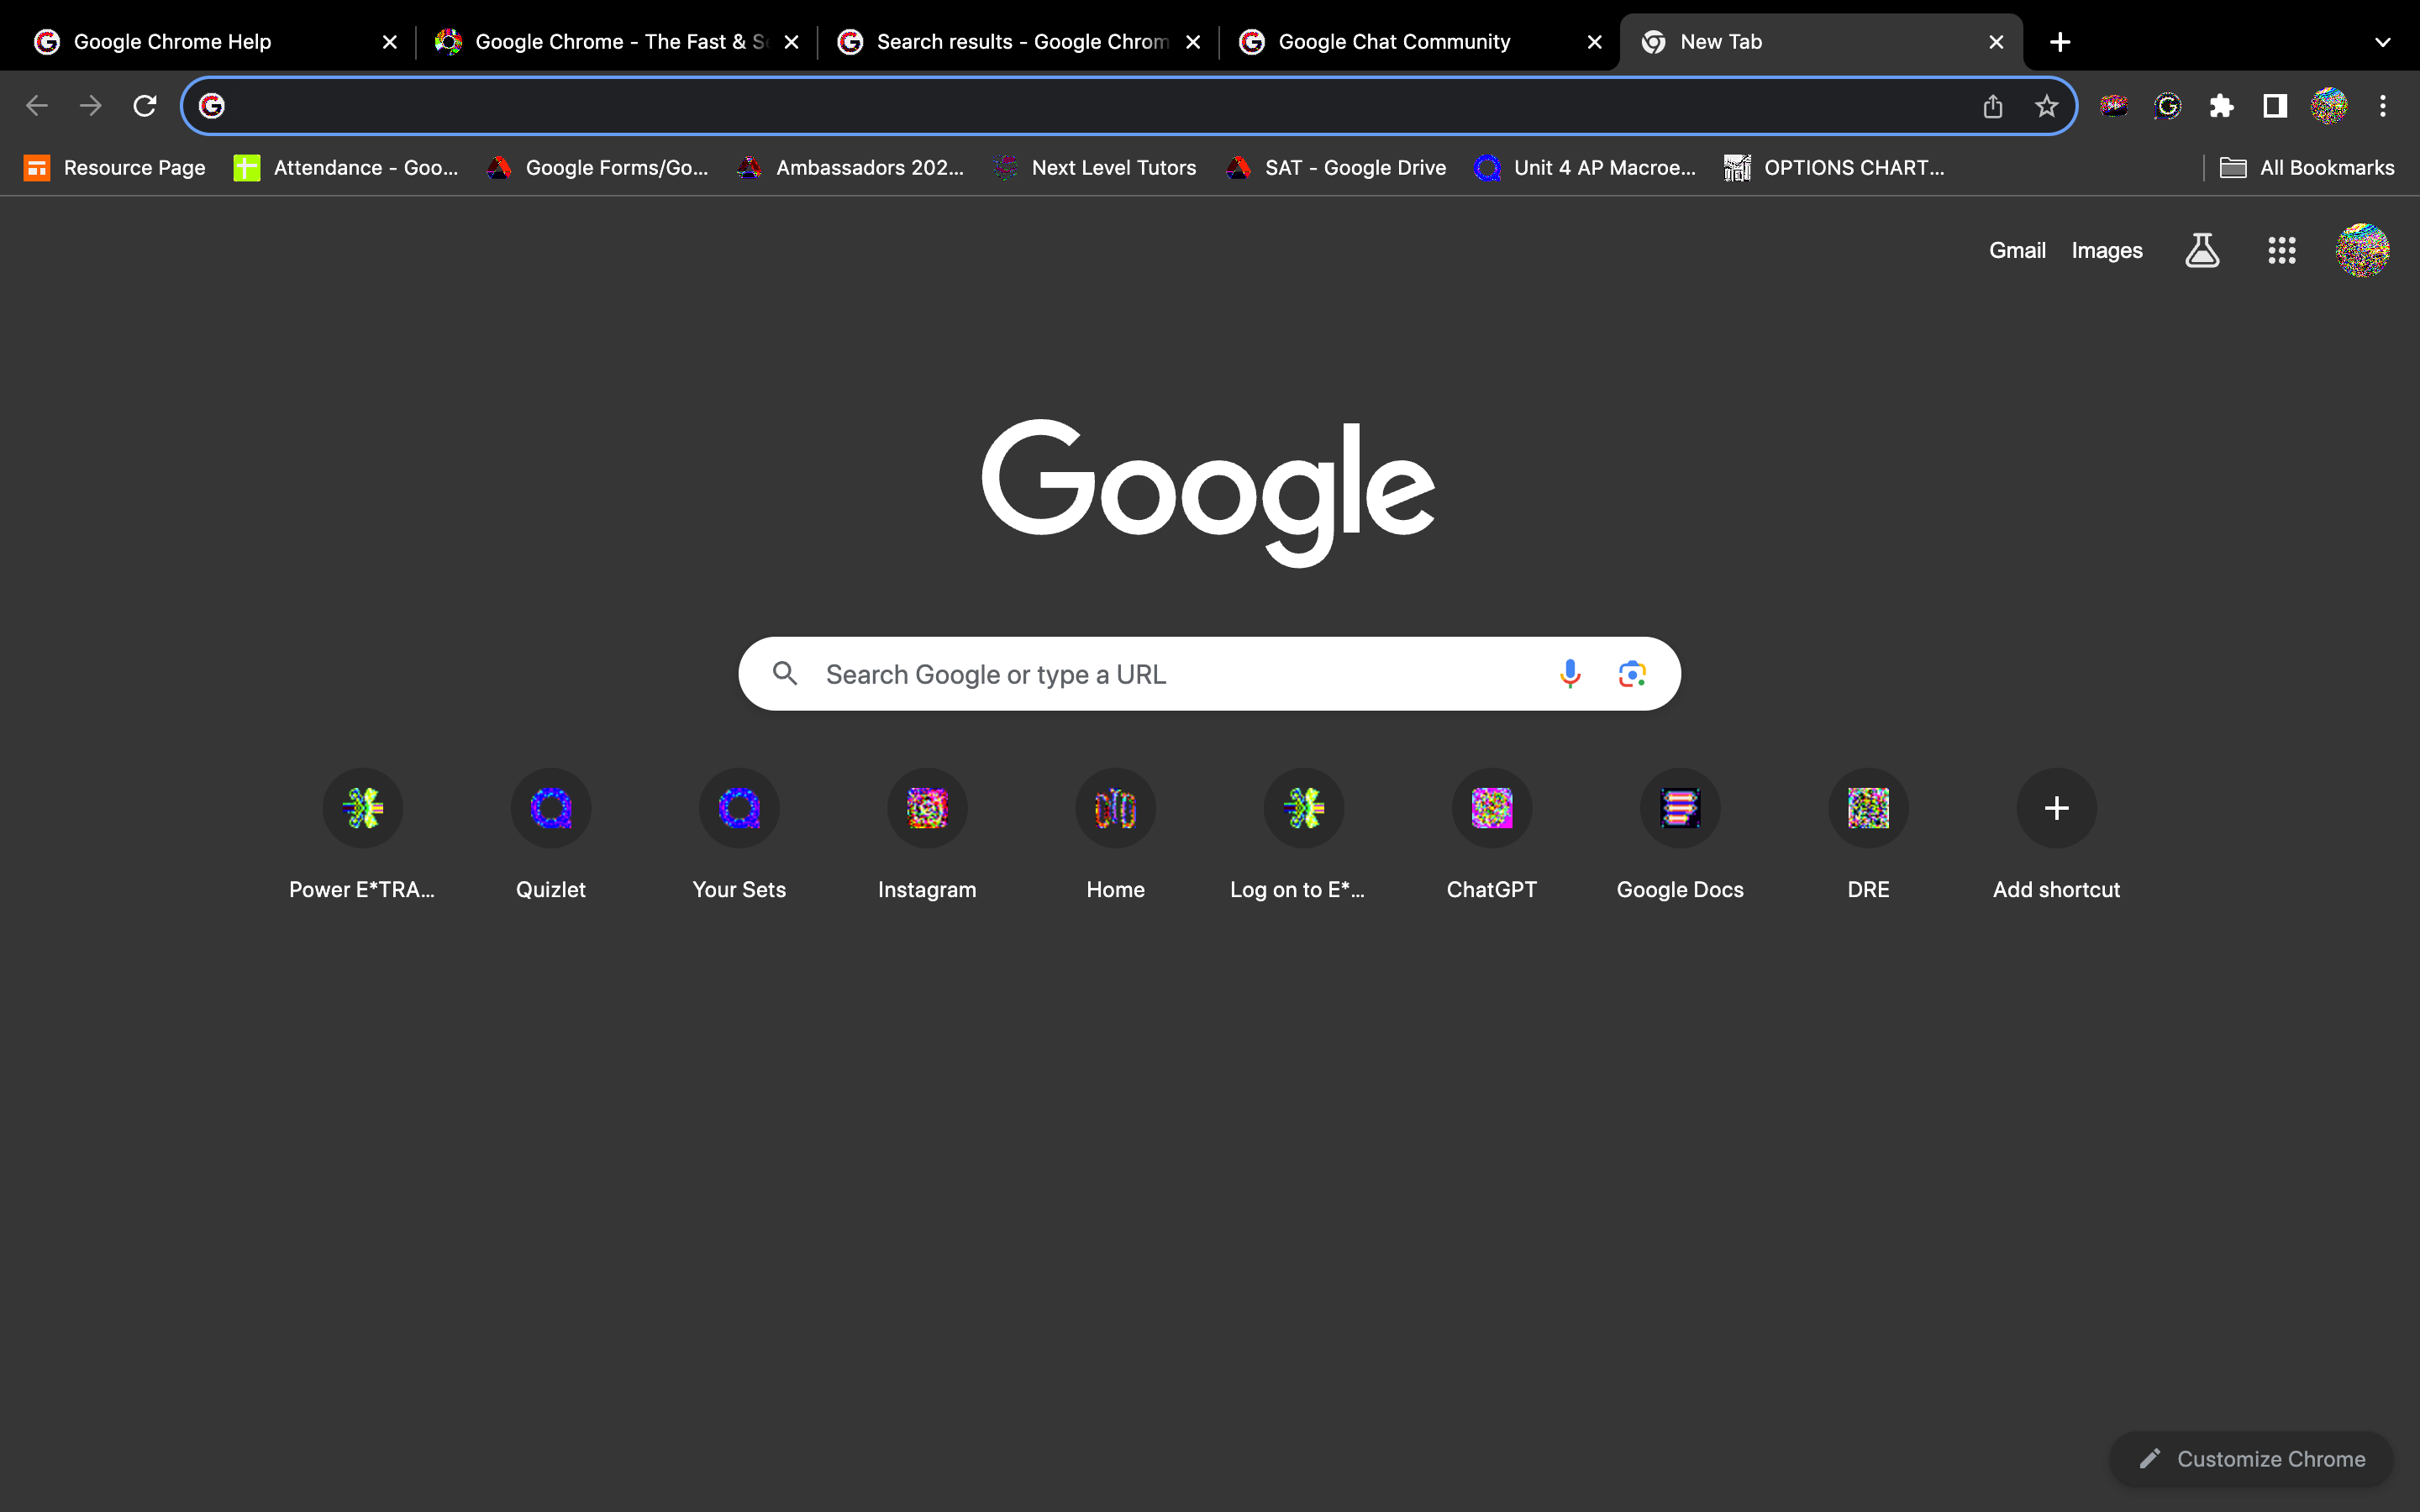This screenshot has height=1512, width=2420.
Task: Click the share page icon in address bar
Action: pyautogui.click(x=1992, y=106)
